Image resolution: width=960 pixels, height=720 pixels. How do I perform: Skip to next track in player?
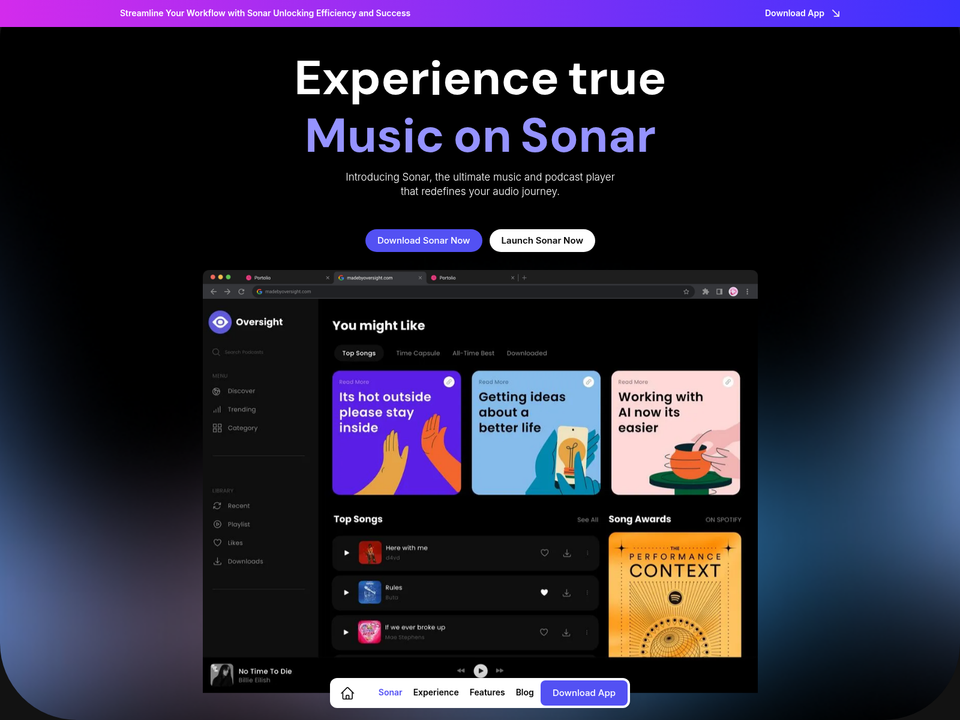pos(500,671)
